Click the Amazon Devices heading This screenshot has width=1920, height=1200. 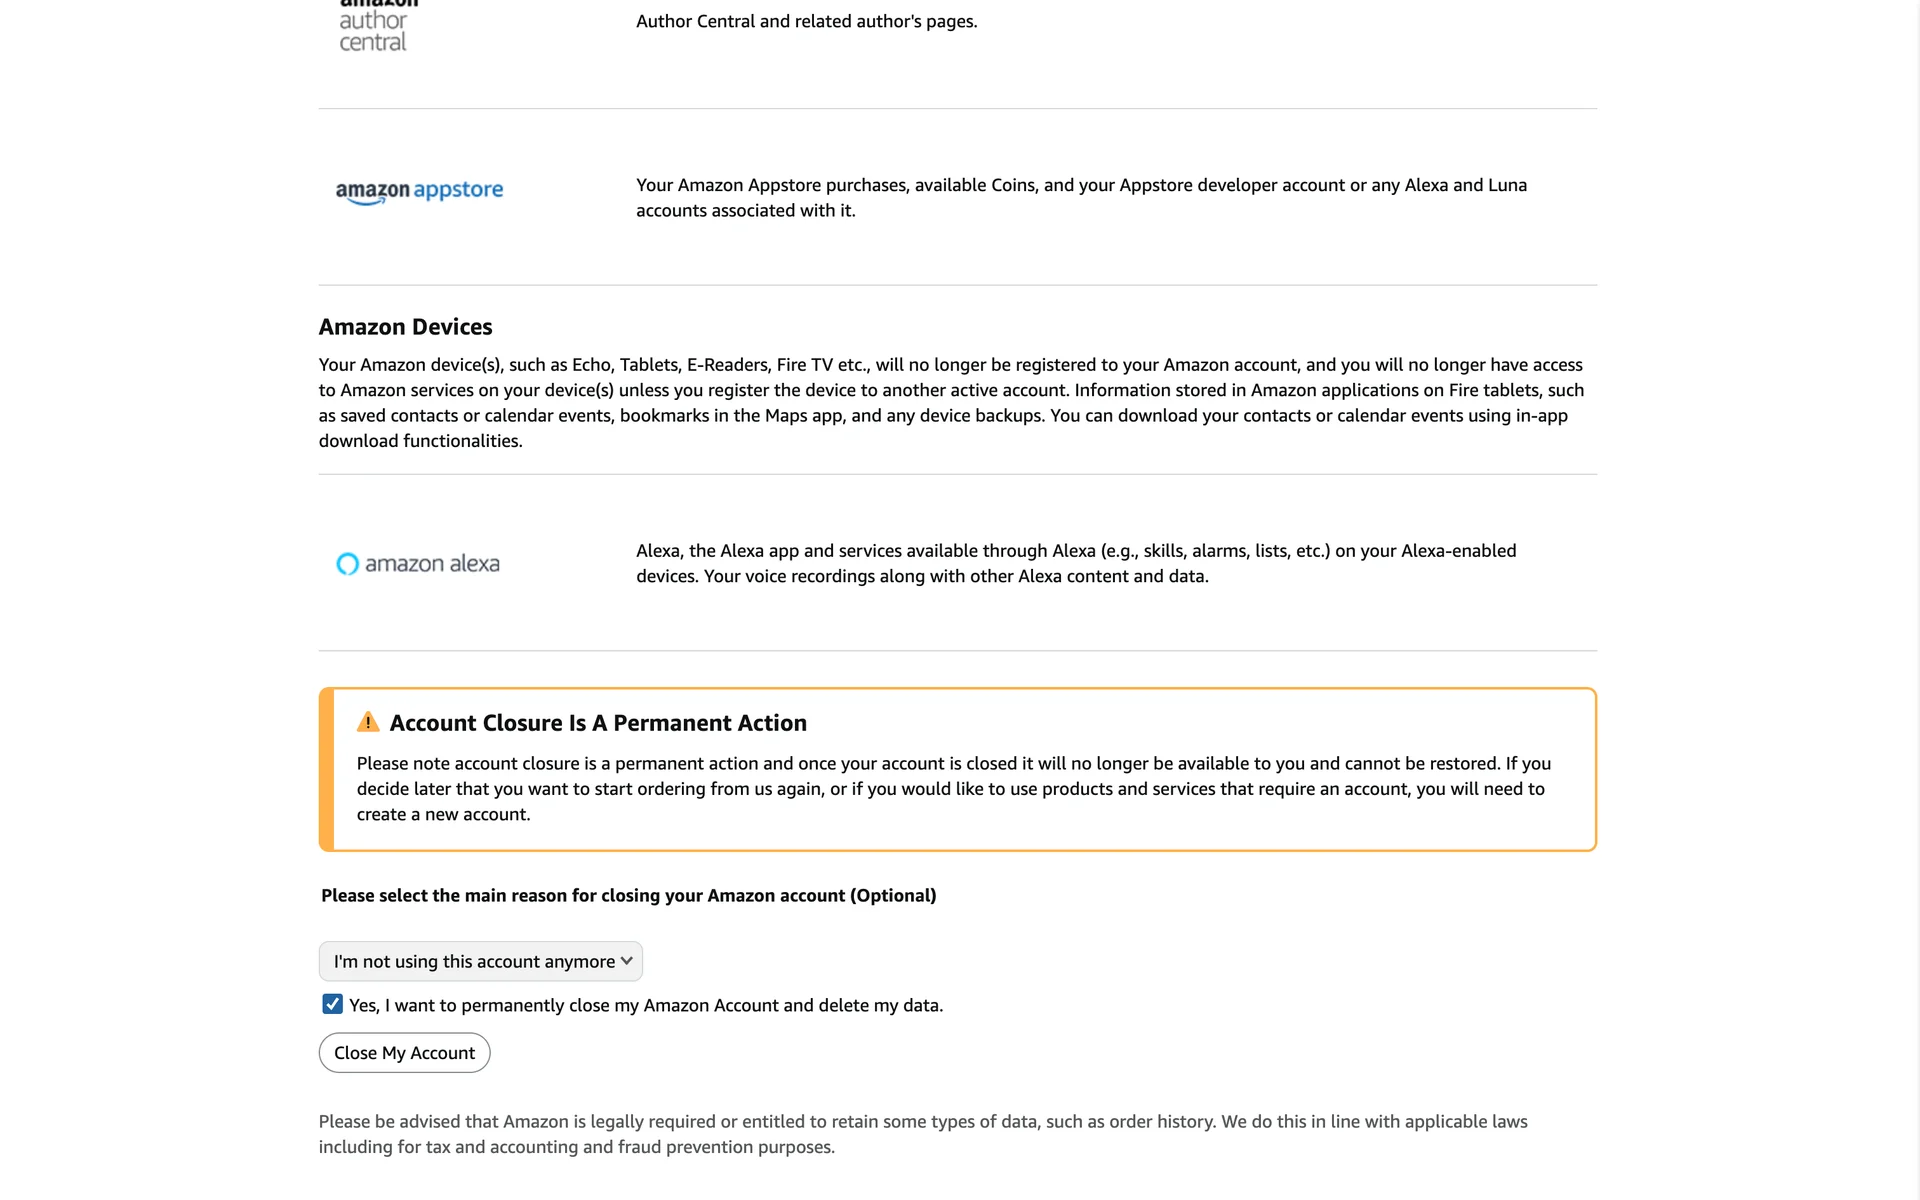pyautogui.click(x=405, y=327)
